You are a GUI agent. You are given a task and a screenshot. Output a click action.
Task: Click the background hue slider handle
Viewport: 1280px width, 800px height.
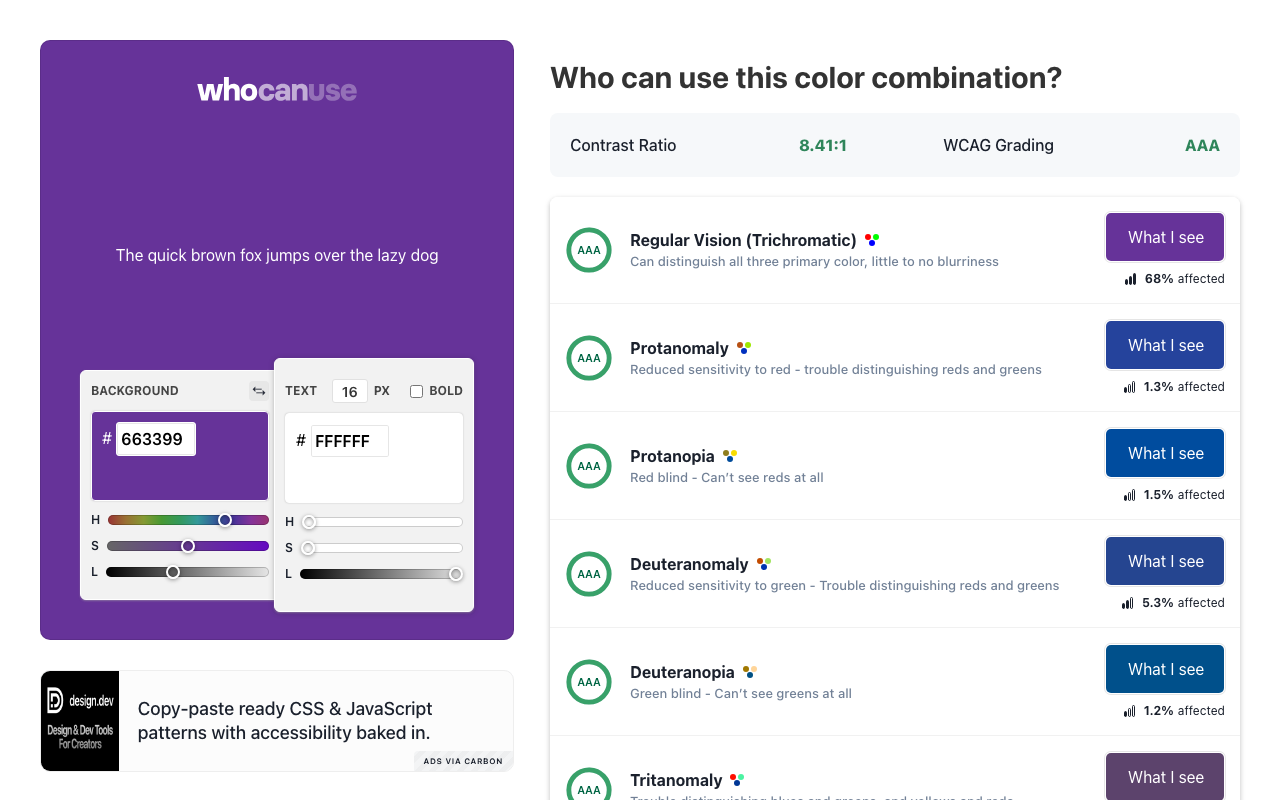point(225,520)
